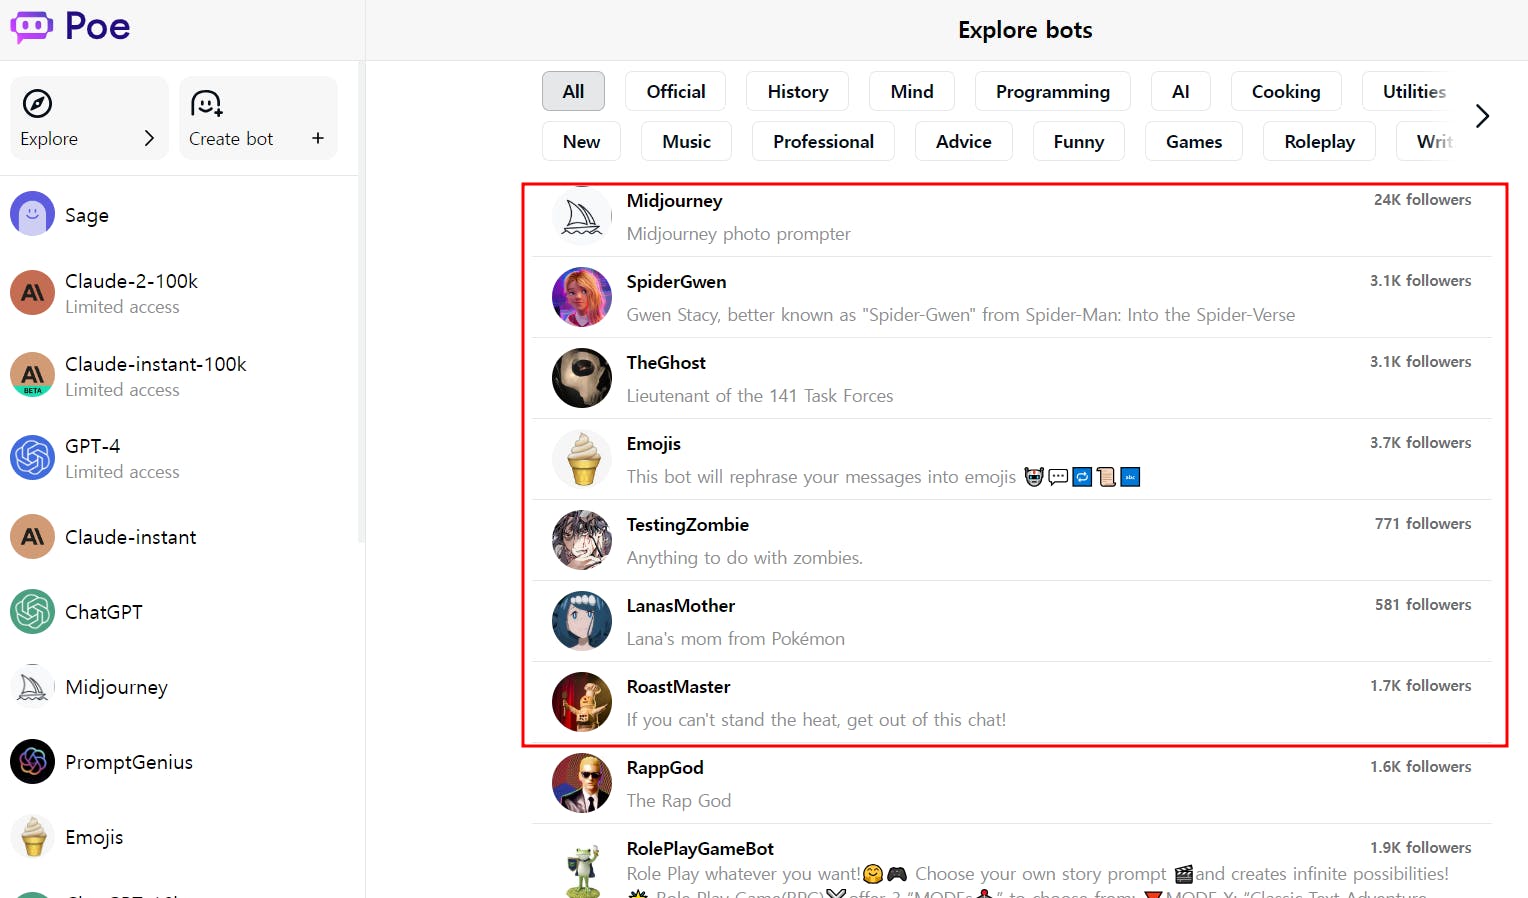
Task: Filter bots by Mind category
Action: [912, 91]
